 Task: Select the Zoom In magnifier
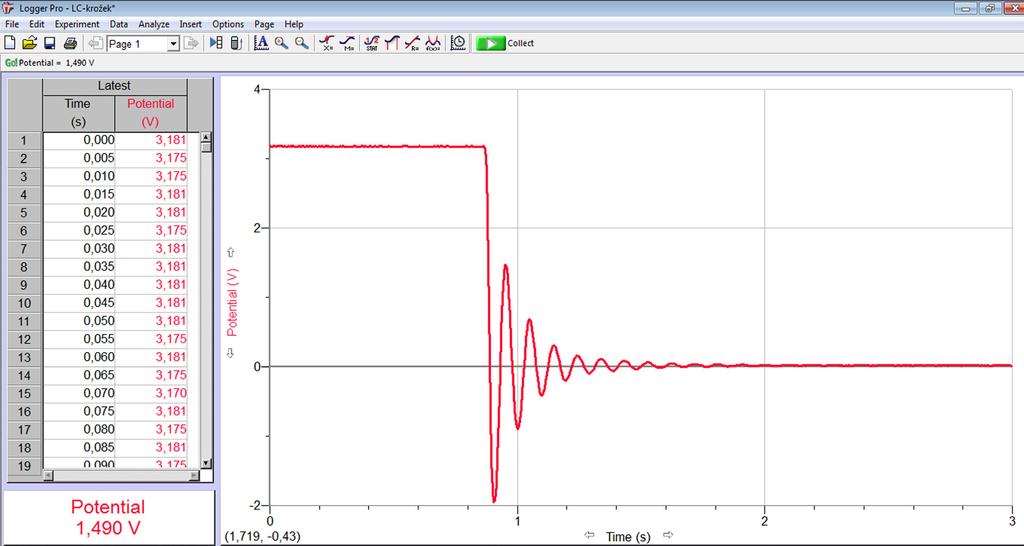pos(281,43)
